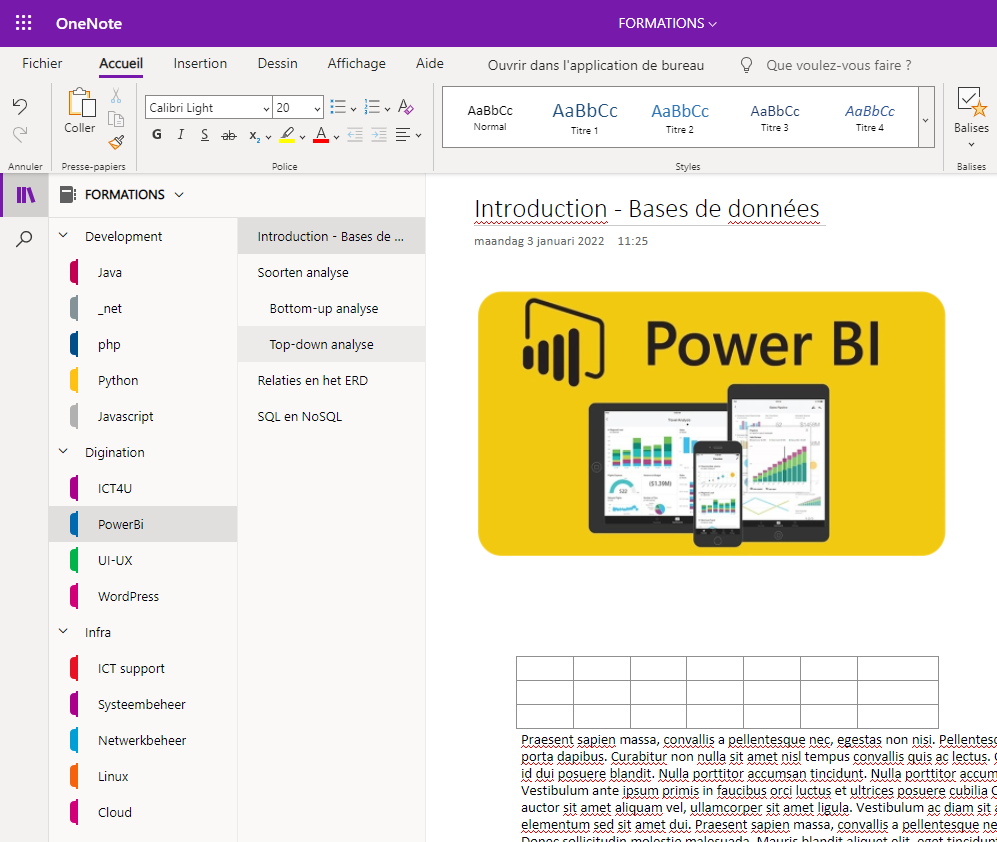The width and height of the screenshot is (997, 842).
Task: Apply the Normal style
Action: [x=490, y=118]
